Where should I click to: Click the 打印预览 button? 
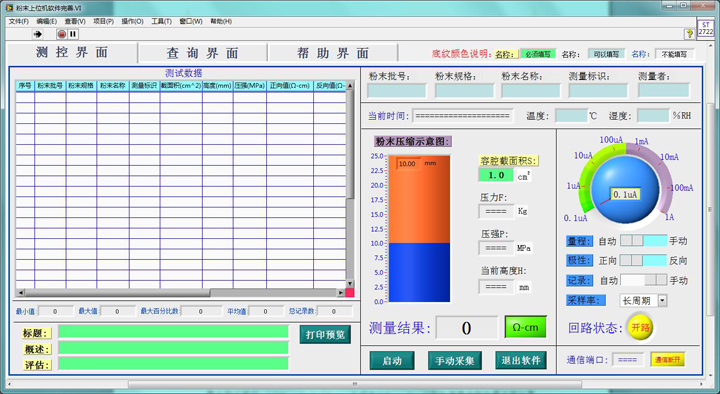(x=326, y=335)
